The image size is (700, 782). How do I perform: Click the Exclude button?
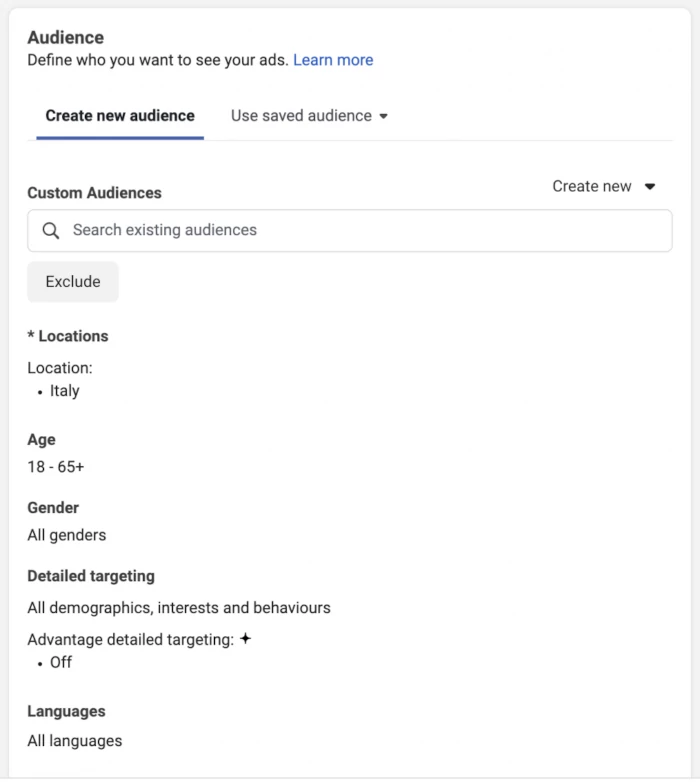pos(73,282)
